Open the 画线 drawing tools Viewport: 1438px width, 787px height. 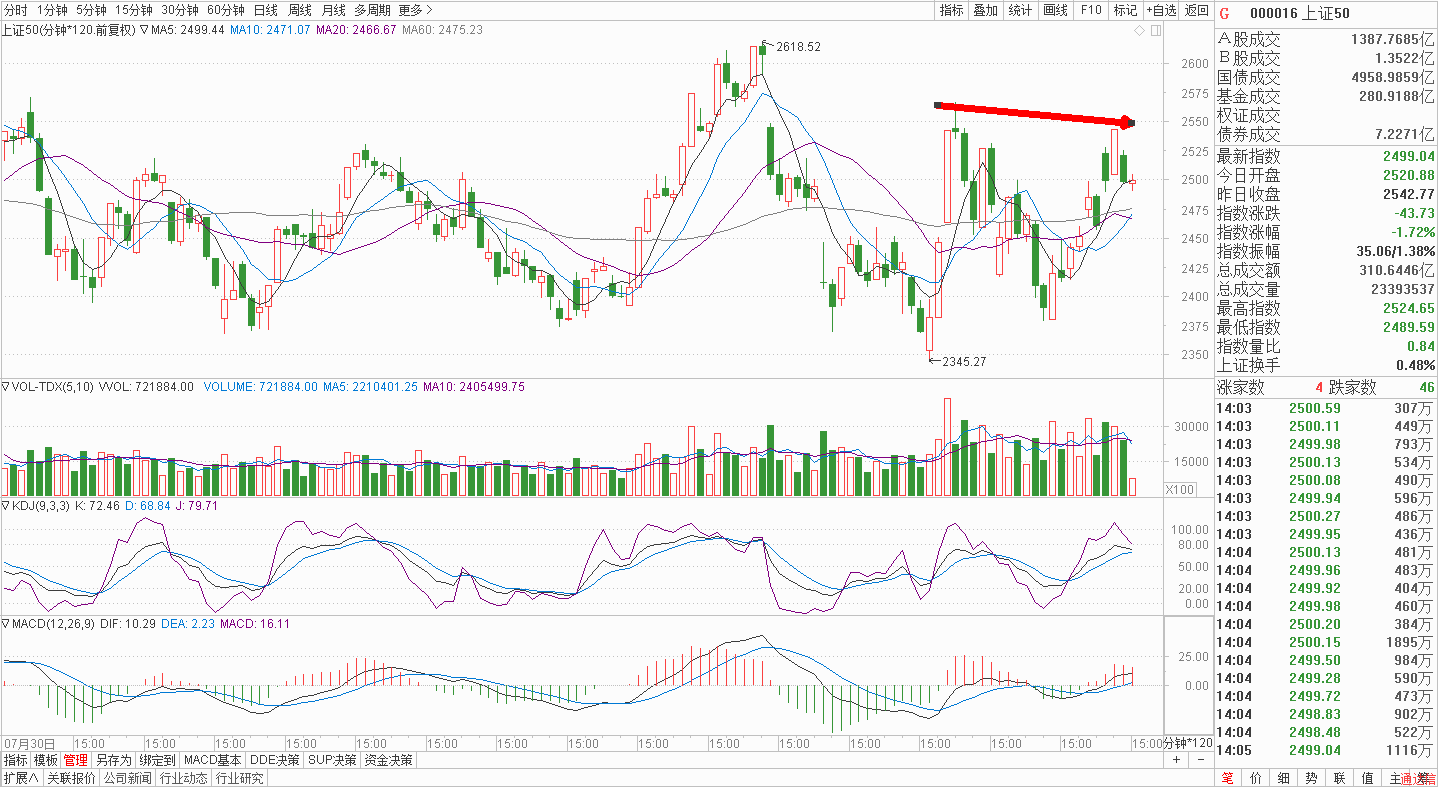(x=1055, y=10)
